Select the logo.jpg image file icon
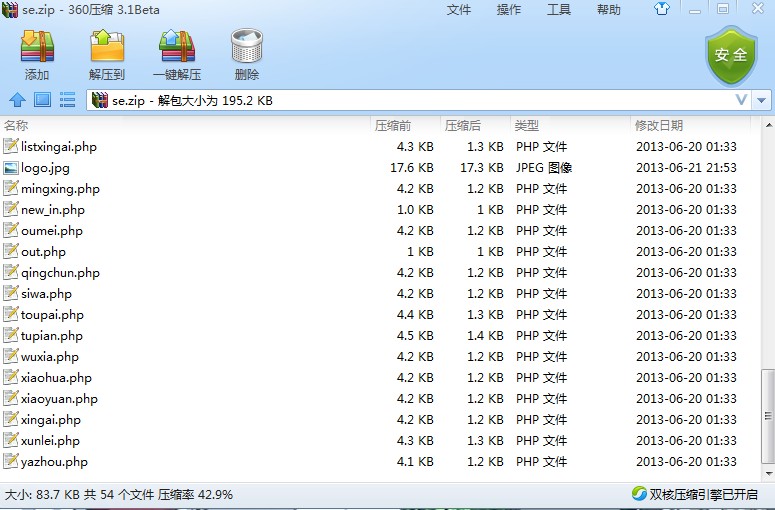 point(11,168)
